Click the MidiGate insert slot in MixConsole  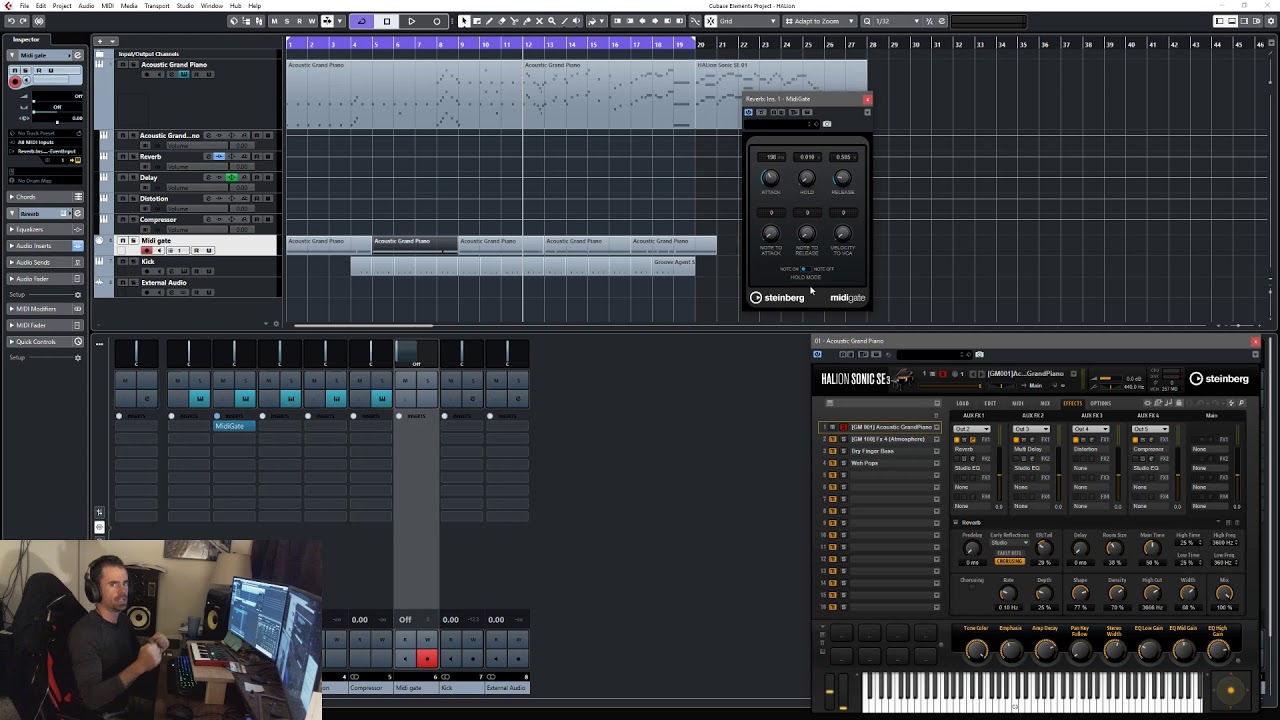(x=234, y=426)
